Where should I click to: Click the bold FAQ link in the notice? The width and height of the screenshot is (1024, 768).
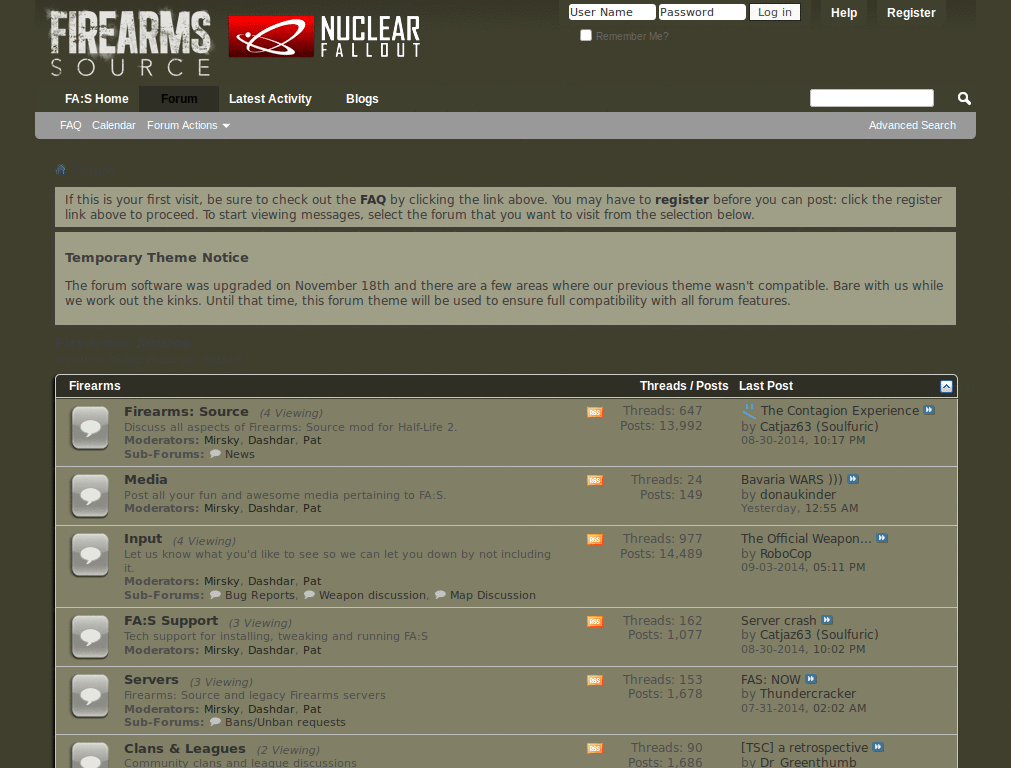click(373, 200)
